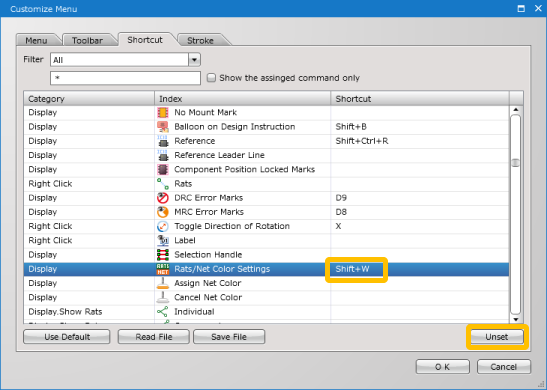Switch to the Menu tab
547x390 pixels.
36,40
